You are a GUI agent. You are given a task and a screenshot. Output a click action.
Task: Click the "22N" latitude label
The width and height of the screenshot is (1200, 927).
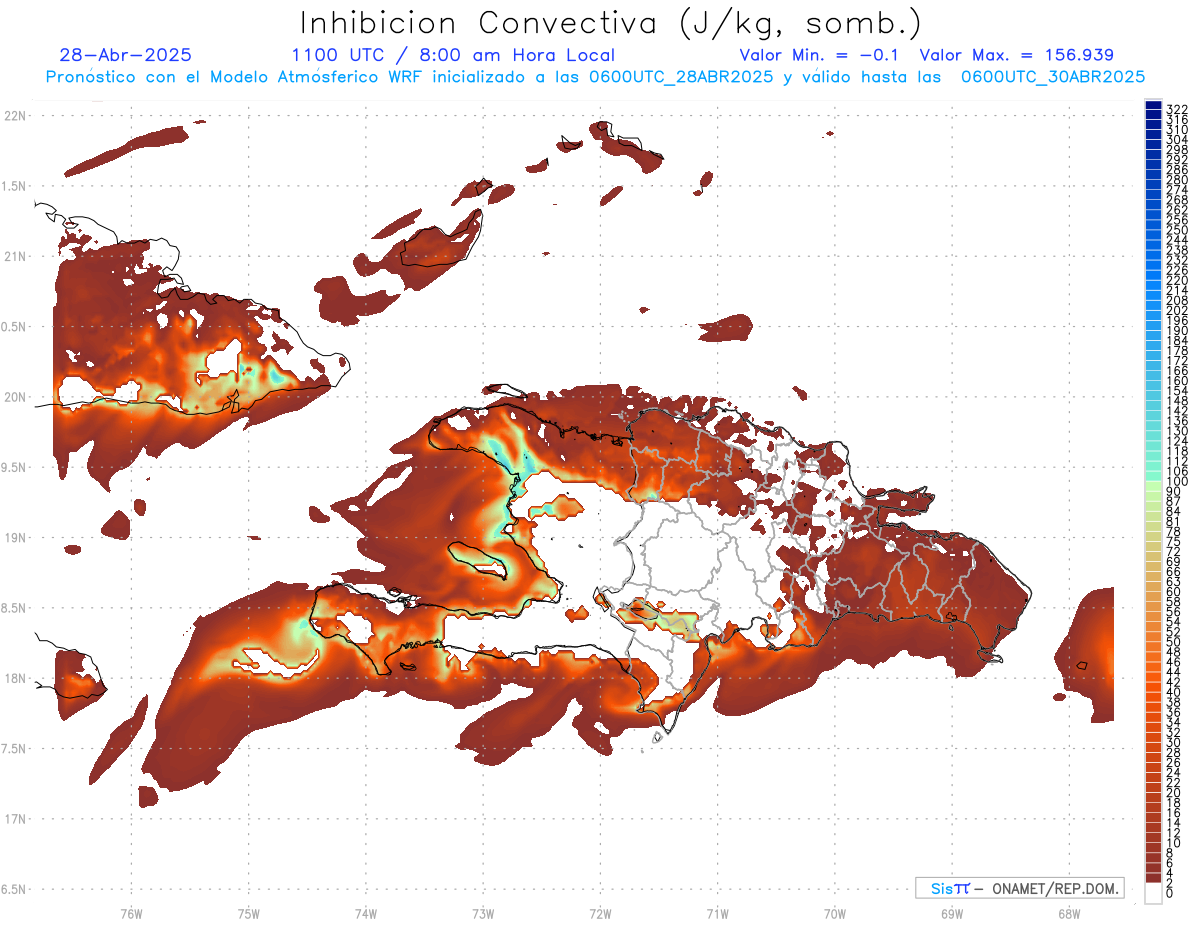(x=15, y=116)
